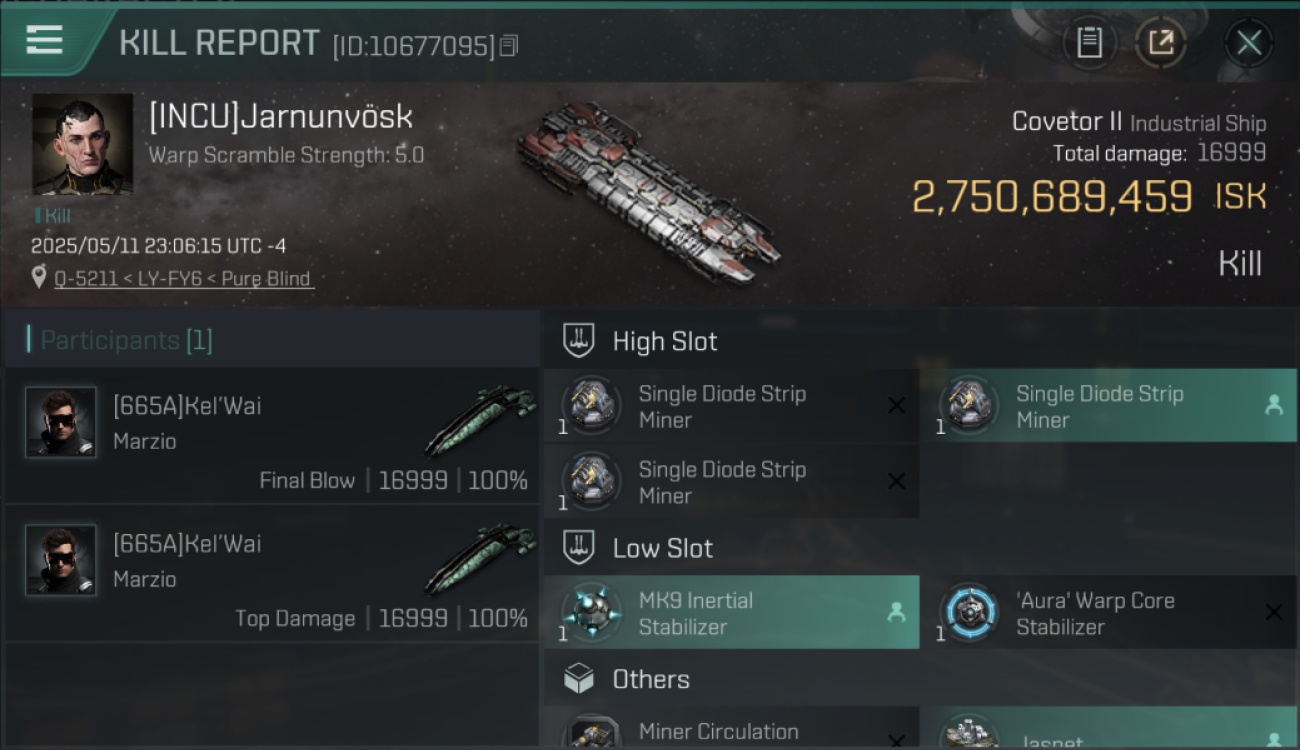Collapse the High Slot section header
Viewport: 1300px width, 750px height.
[x=920, y=341]
